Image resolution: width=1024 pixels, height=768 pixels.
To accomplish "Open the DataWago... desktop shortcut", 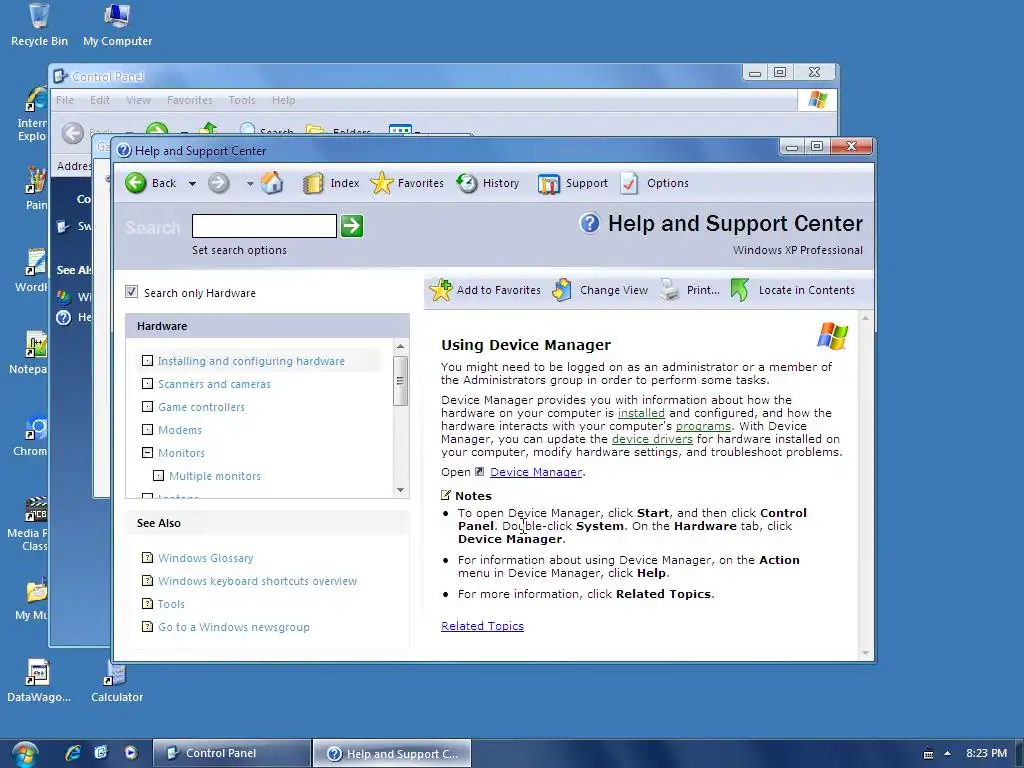I will coord(39,681).
